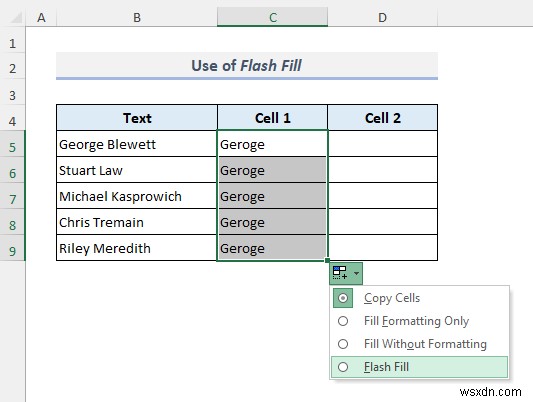Click row 2 header
This screenshot has height=402, width=533.
point(13,68)
